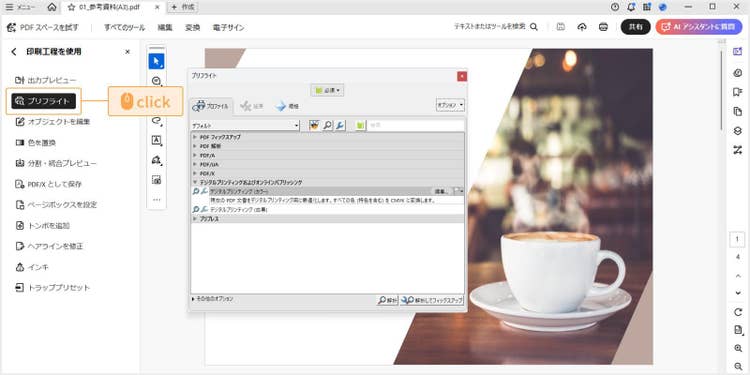The height and width of the screenshot is (375, 750).
Task: Select デジタルプリンティング (白黒) profile
Action: pos(327,210)
